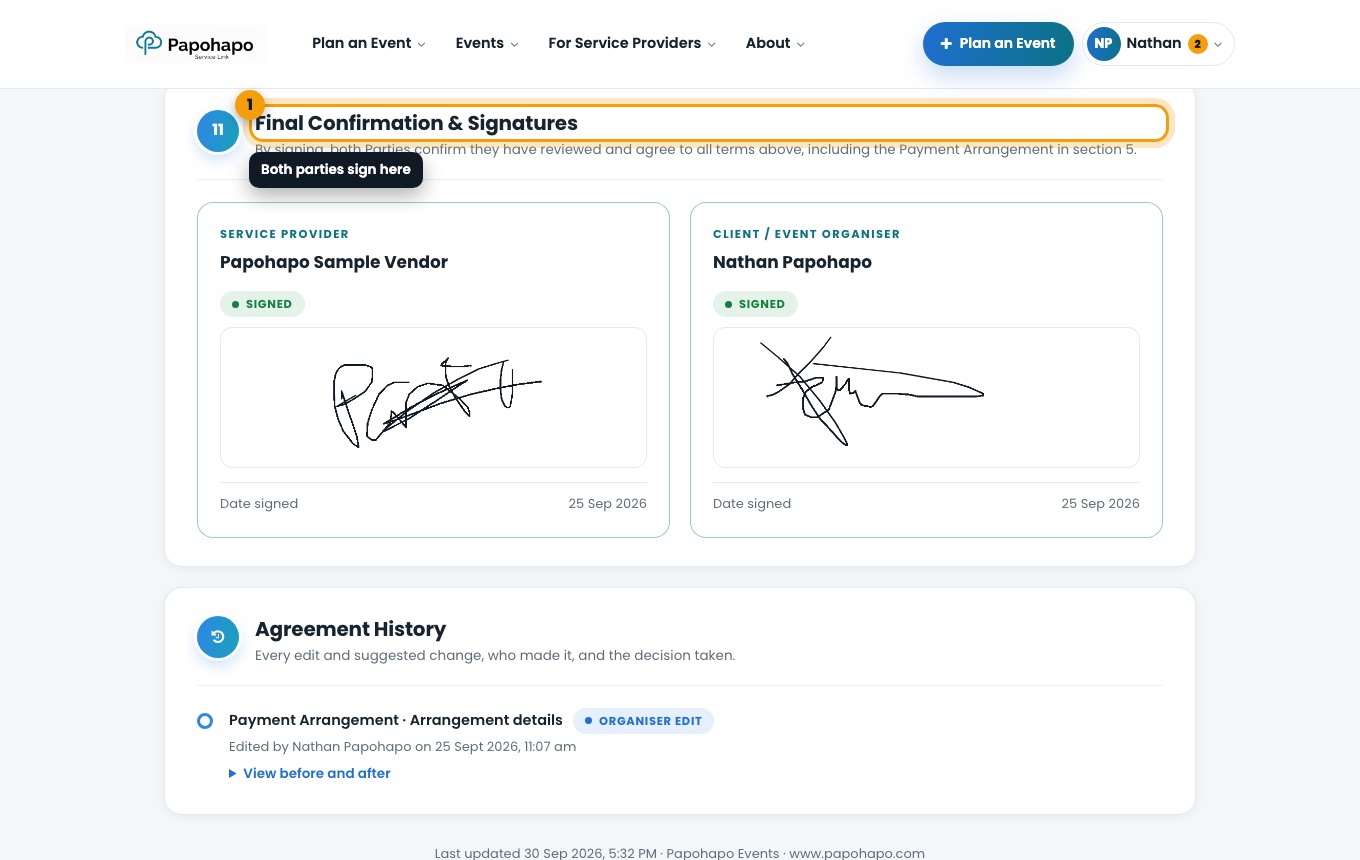The height and width of the screenshot is (860, 1360).
Task: Click Nathan Papohapo's signature image
Action: point(926,397)
